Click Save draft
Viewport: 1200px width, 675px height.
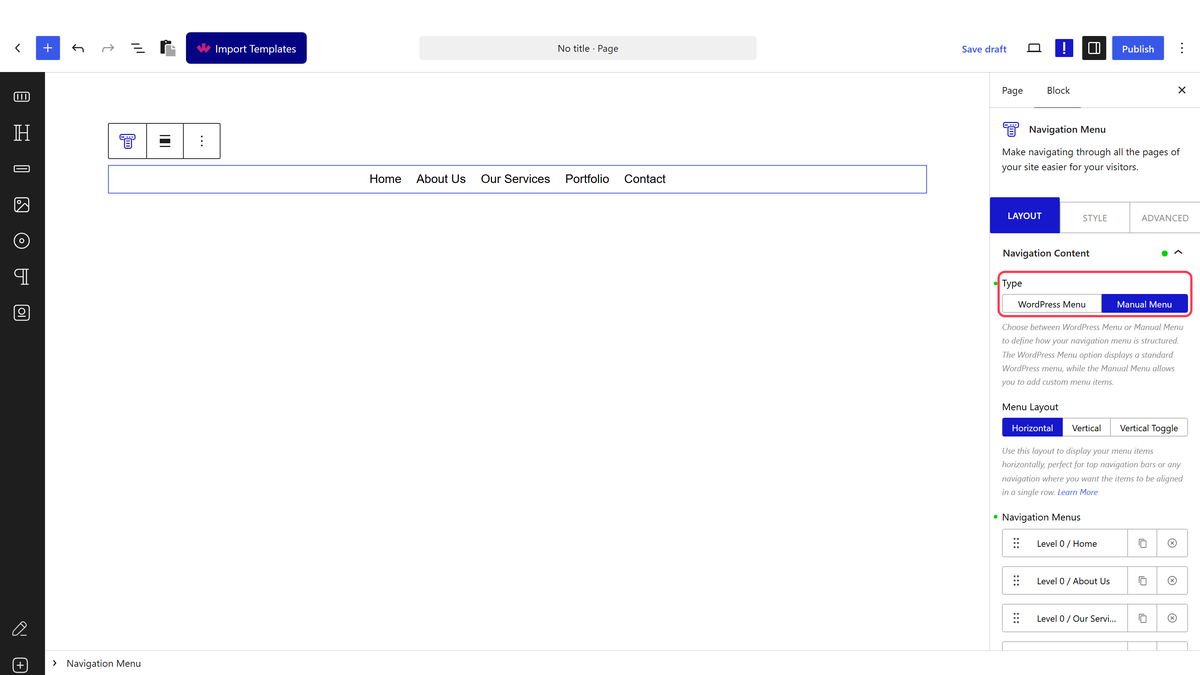[x=984, y=49]
